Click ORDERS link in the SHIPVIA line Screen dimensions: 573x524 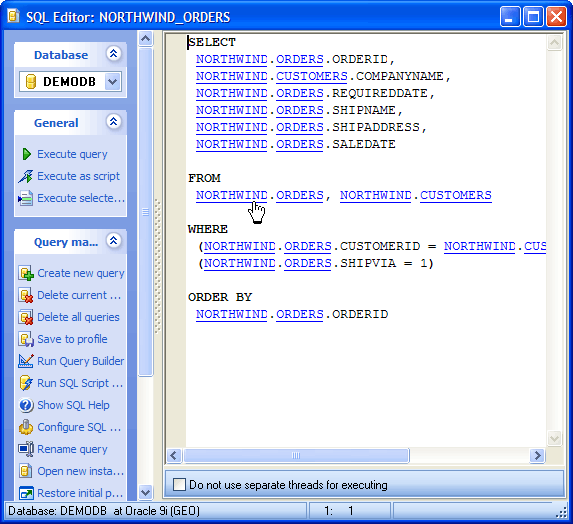coord(308,263)
